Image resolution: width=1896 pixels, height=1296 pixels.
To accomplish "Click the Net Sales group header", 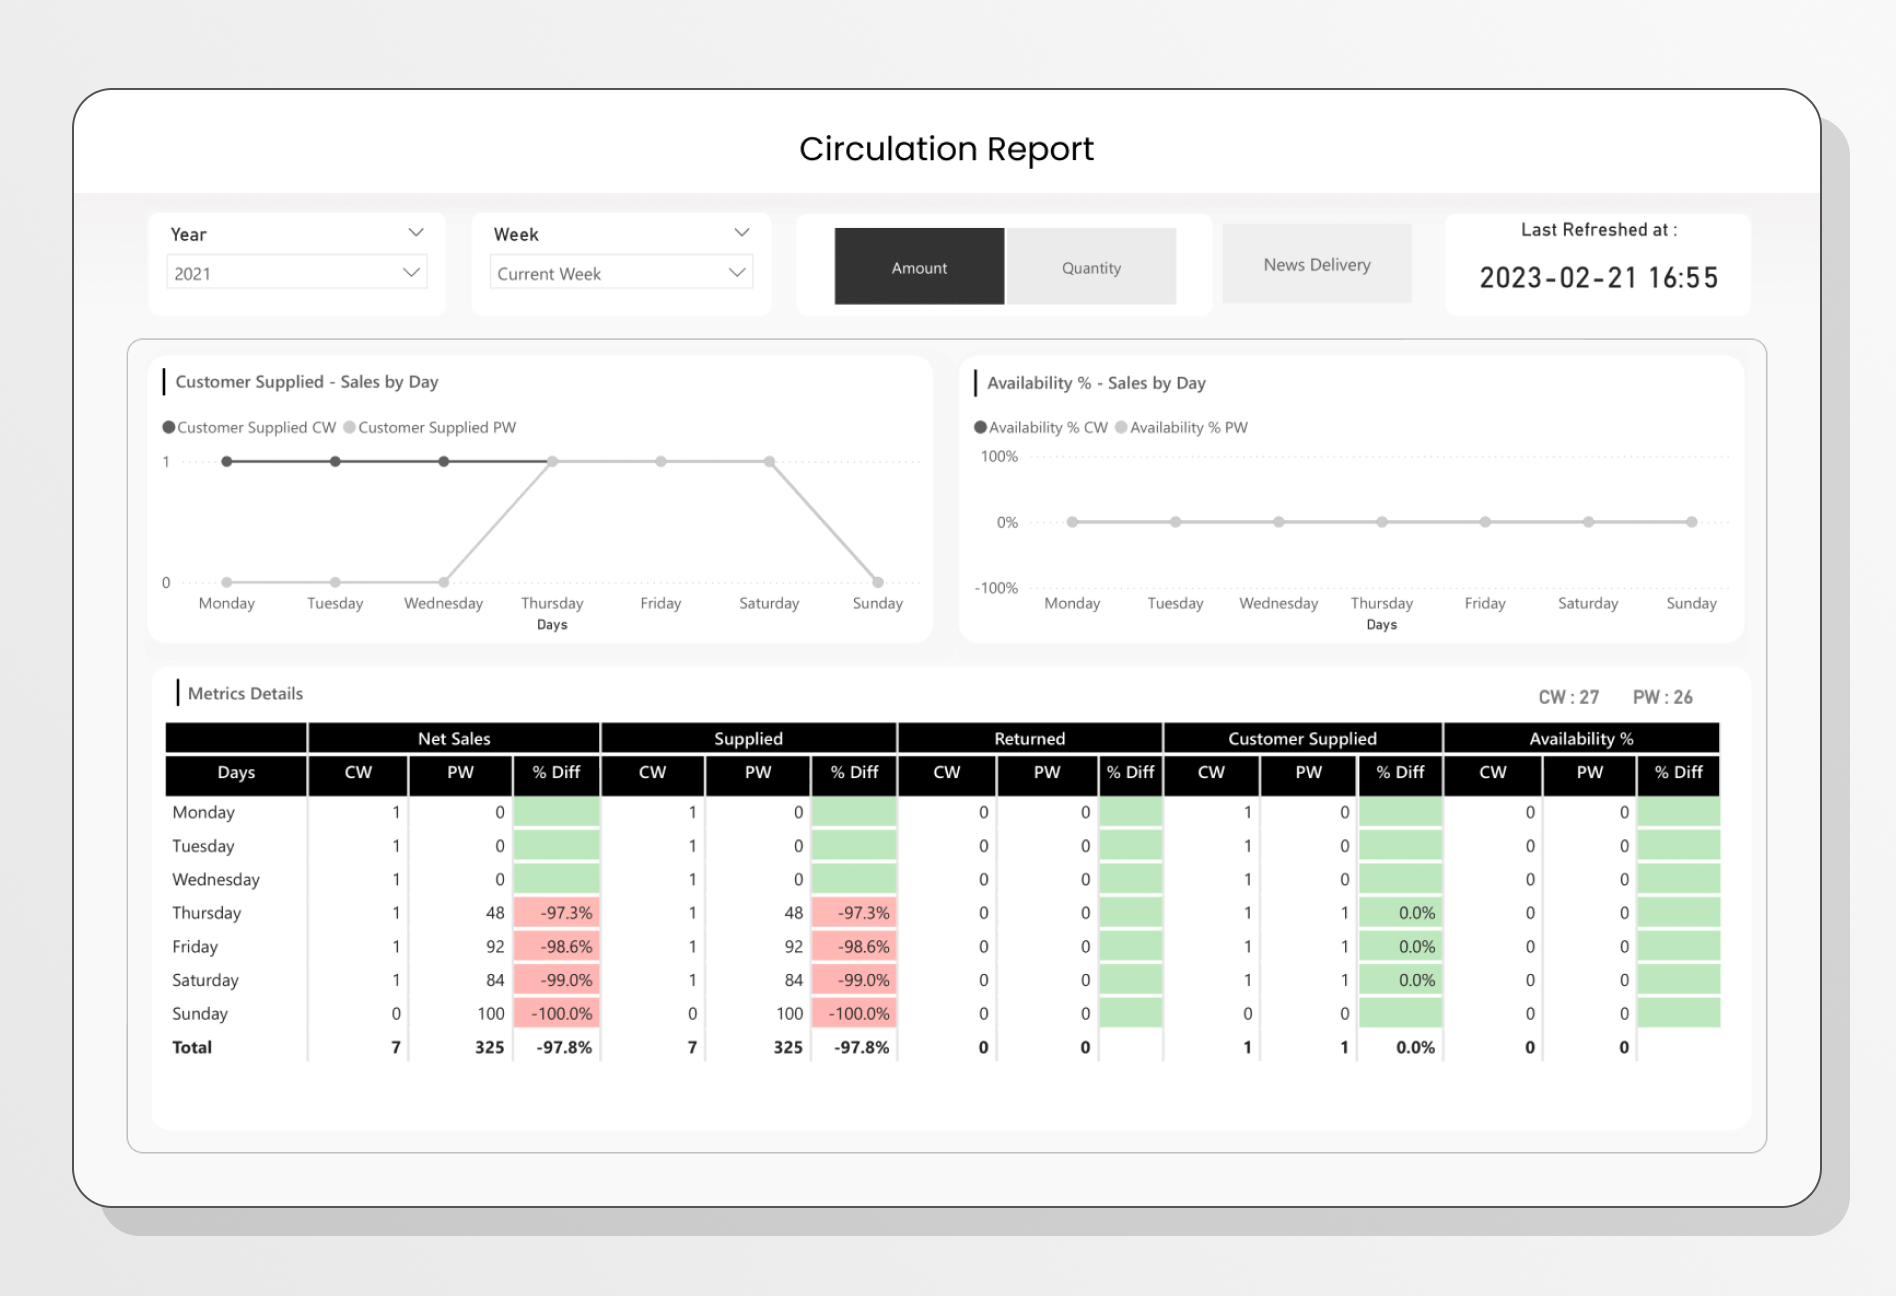I will pyautogui.click(x=454, y=738).
